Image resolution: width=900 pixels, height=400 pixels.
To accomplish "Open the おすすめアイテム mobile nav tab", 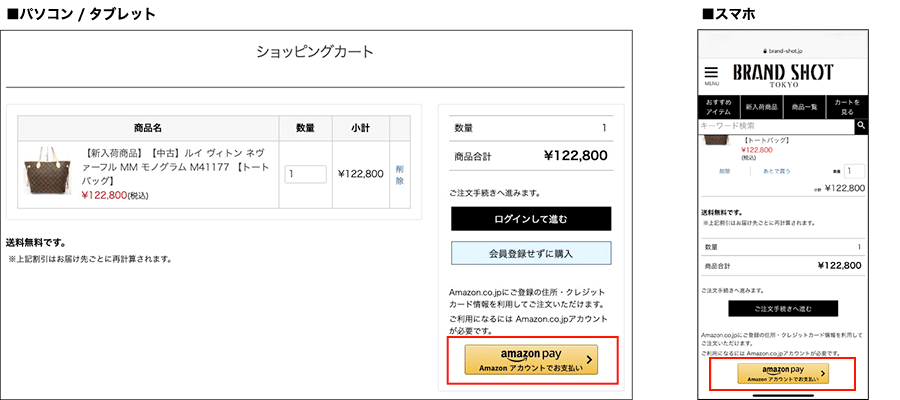I will click(718, 107).
